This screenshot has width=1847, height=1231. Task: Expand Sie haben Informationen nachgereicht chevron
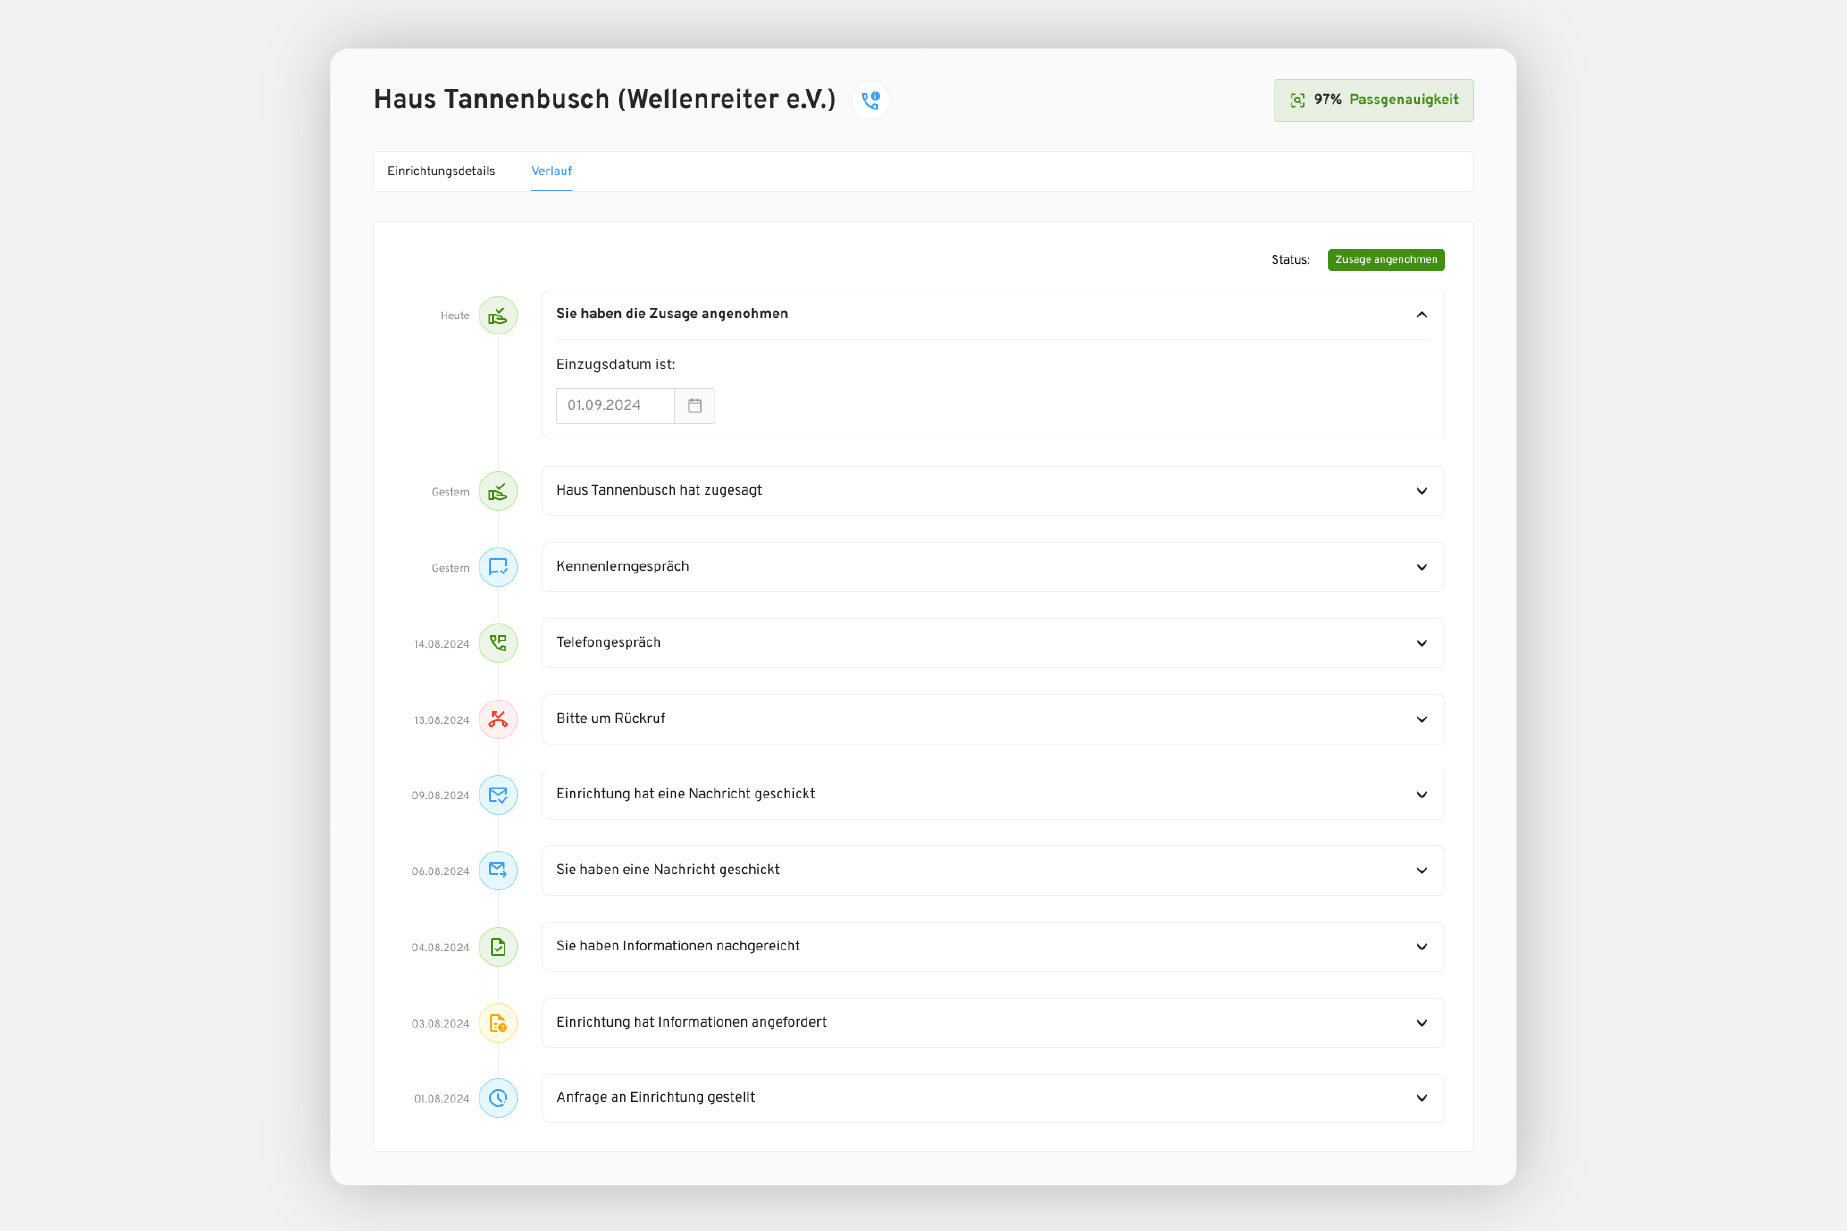[1421, 947]
